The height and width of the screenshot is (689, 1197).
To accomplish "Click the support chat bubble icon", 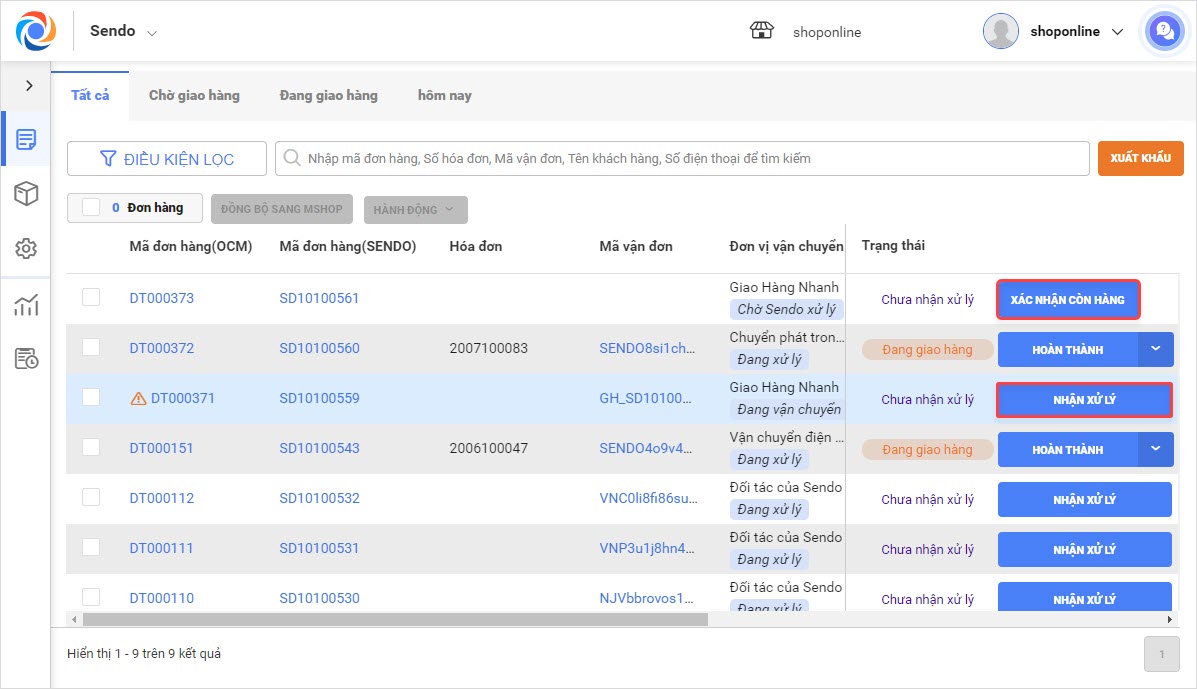I will (x=1163, y=31).
